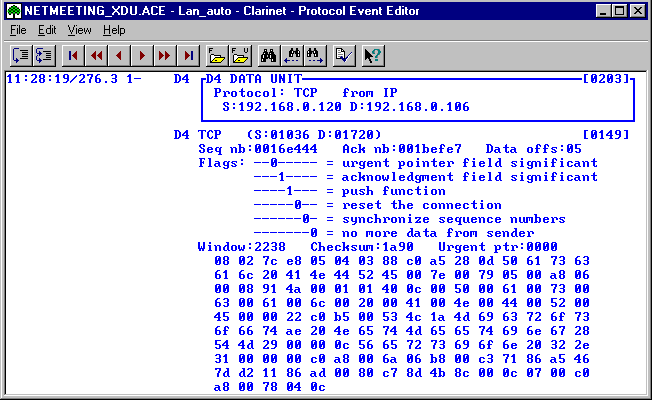Image resolution: width=652 pixels, height=400 pixels.
Task: Click the document checkmark icon
Action: click(344, 55)
